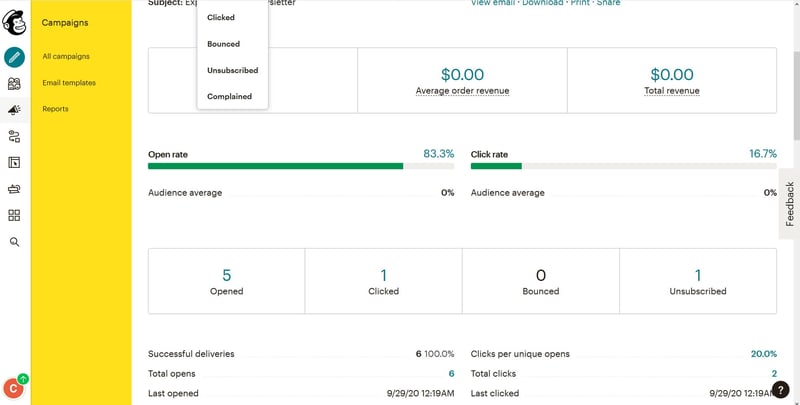
Task: Choose Bounced in the dropdown list
Action: tap(223, 44)
